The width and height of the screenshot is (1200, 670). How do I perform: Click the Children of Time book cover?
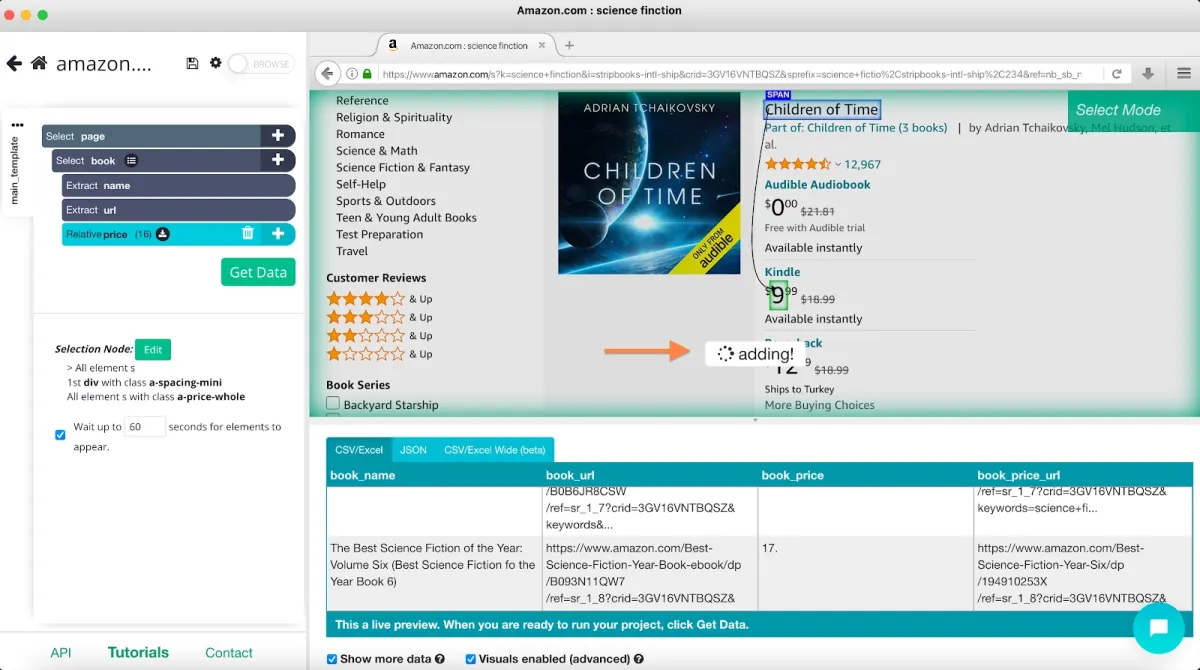[651, 184]
